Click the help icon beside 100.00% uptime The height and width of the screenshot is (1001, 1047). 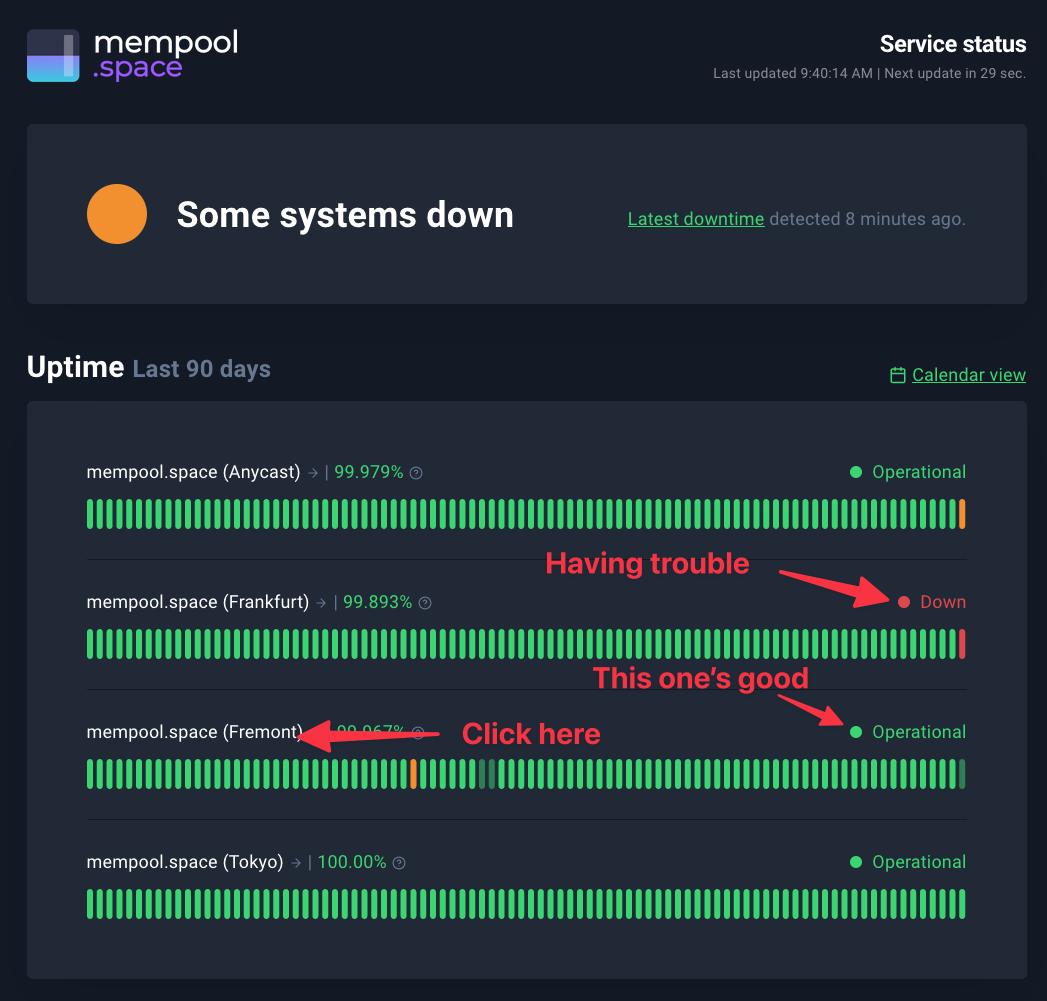399,863
